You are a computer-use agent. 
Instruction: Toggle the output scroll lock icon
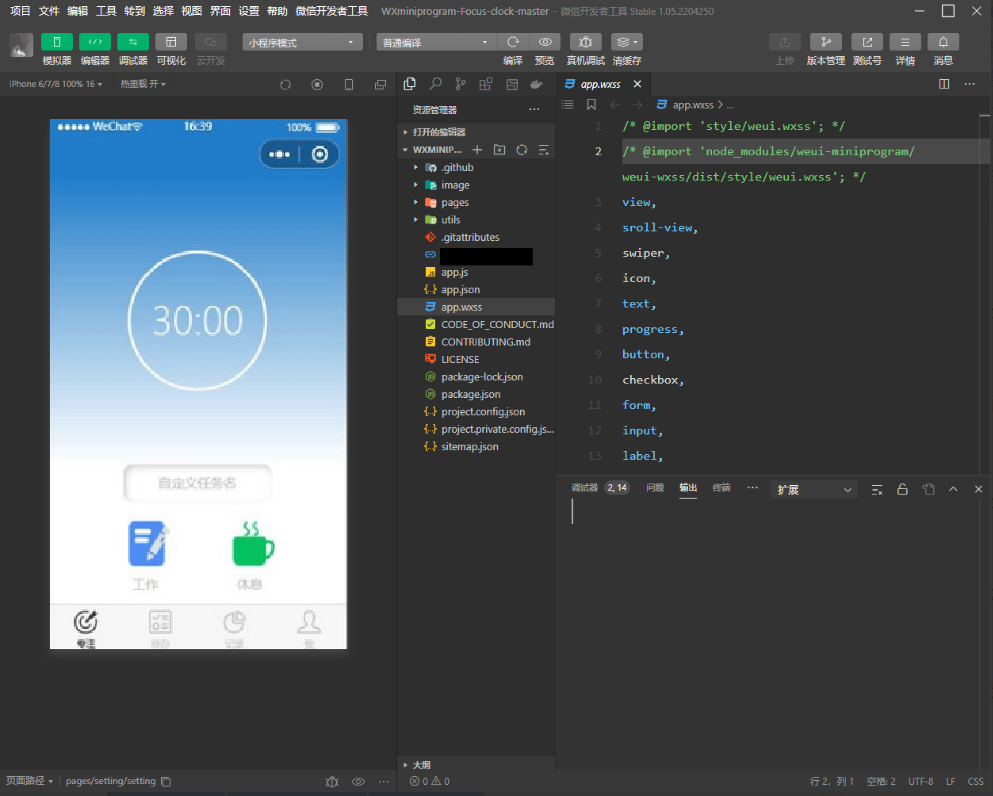pyautogui.click(x=902, y=490)
